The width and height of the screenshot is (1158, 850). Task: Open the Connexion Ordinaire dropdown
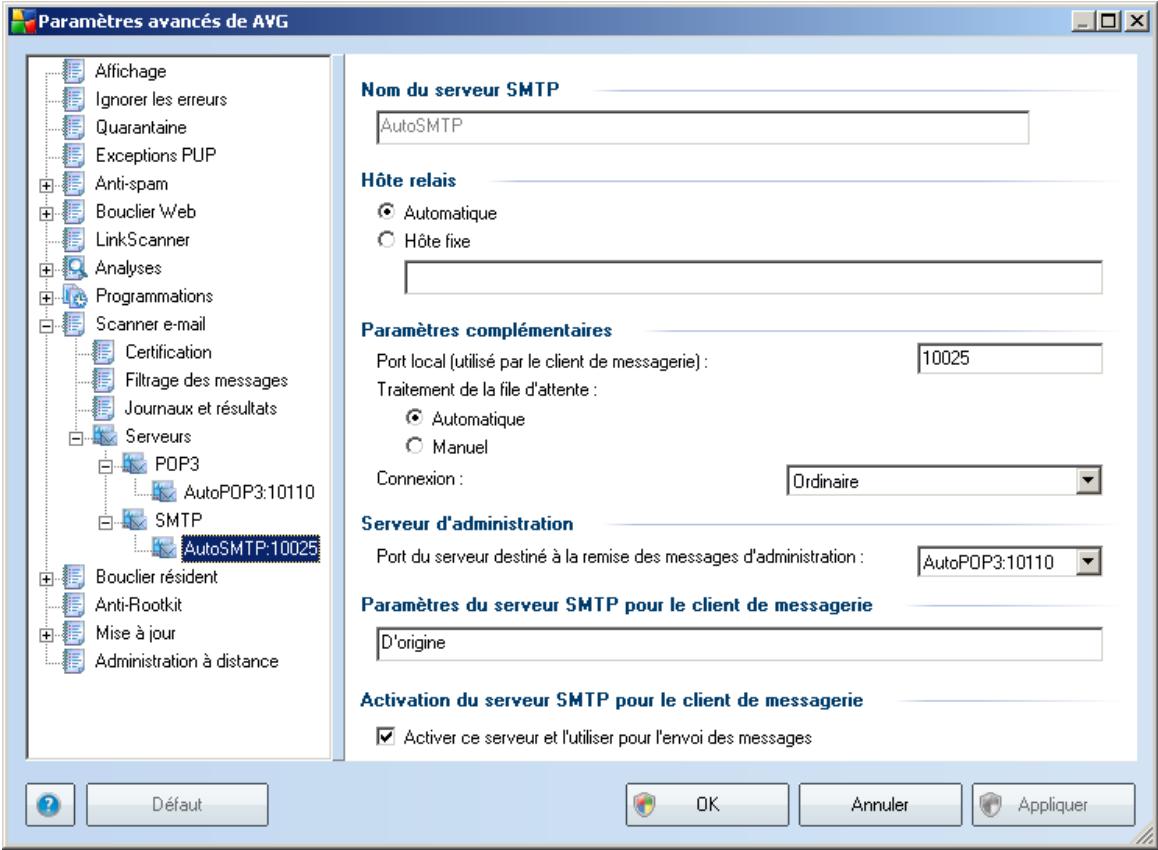pos(1087,481)
